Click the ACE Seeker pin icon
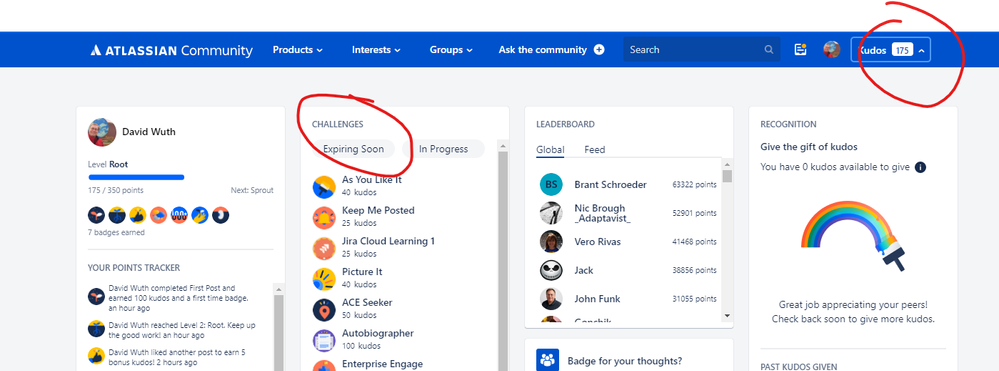This screenshot has width=999, height=371. (324, 310)
